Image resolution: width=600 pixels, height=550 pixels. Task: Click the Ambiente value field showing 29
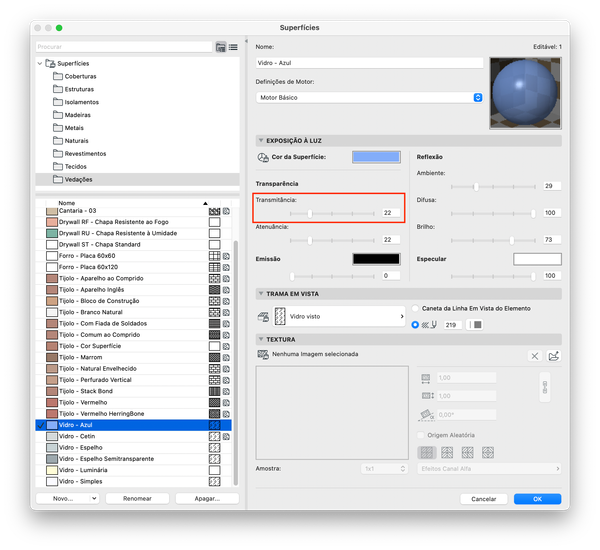[552, 186]
